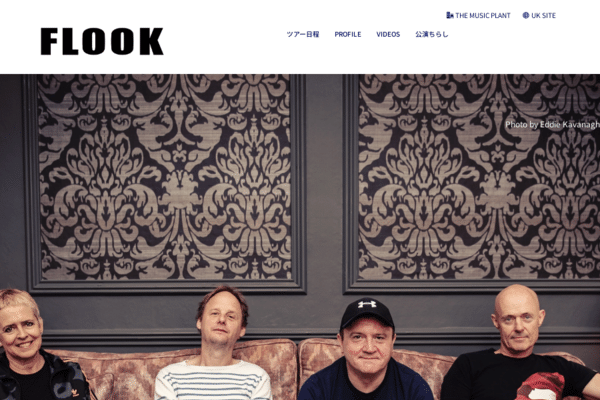Image resolution: width=600 pixels, height=400 pixels.
Task: Click the man in the striped shirt
Action: [x=216, y=344]
